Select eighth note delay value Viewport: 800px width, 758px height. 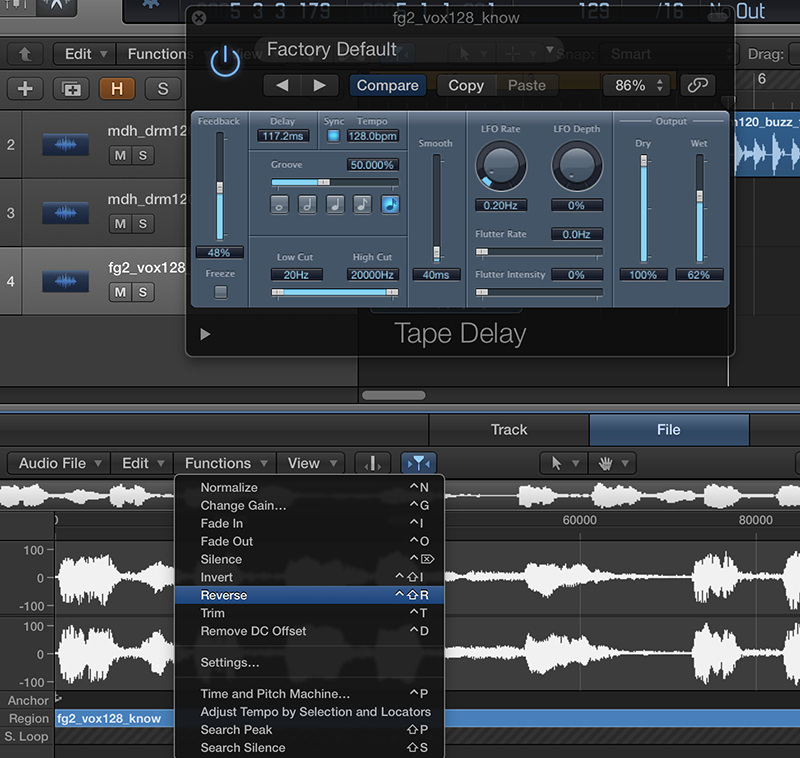[x=362, y=205]
